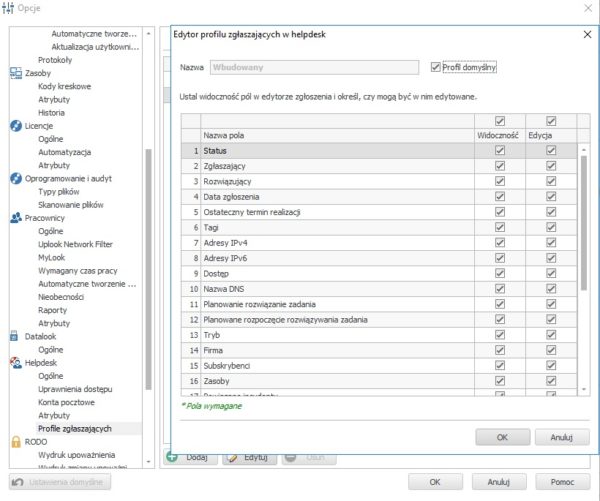Click OK in the profile editor dialog
The height and width of the screenshot is (501, 600).
click(x=502, y=437)
